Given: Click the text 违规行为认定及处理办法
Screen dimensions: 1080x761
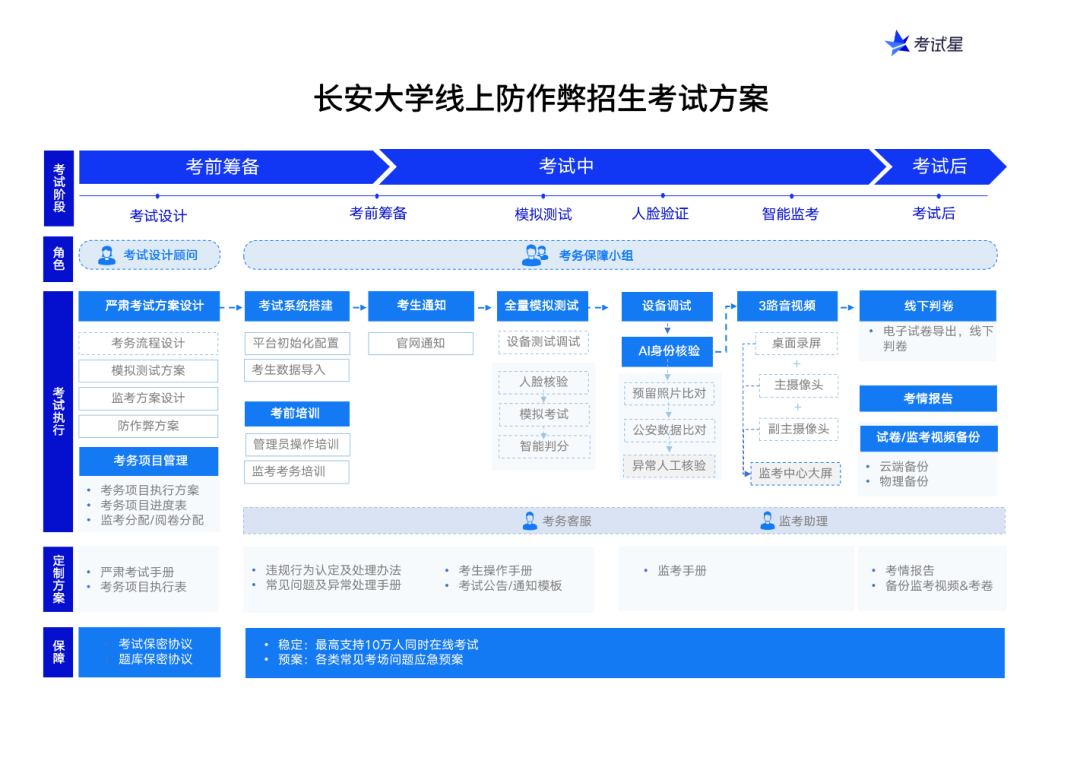Looking at the screenshot, I should point(333,570).
